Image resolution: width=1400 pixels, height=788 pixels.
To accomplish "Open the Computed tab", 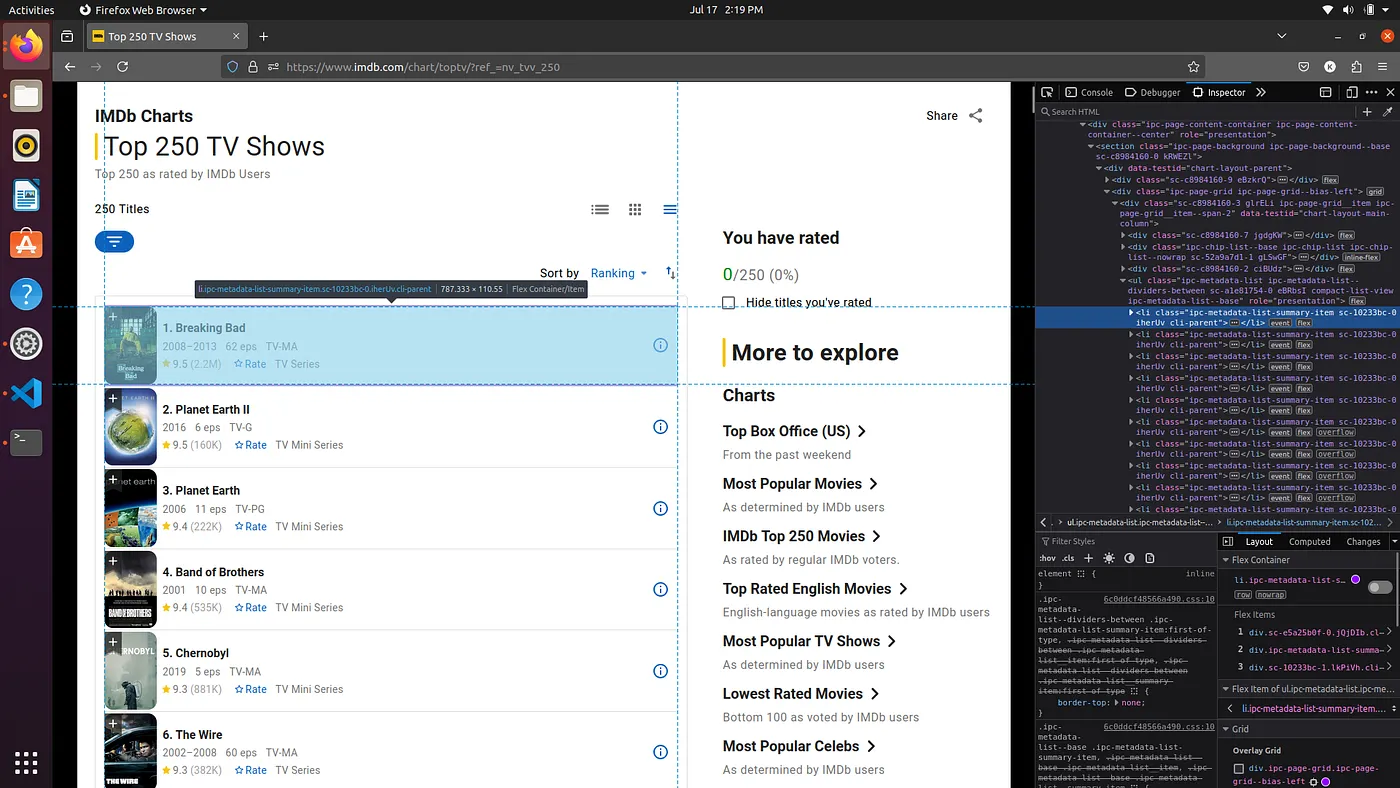I will click(1310, 541).
